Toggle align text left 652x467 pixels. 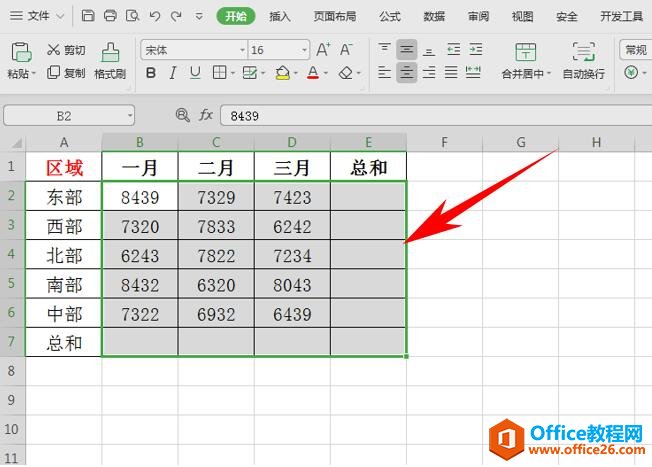point(385,73)
